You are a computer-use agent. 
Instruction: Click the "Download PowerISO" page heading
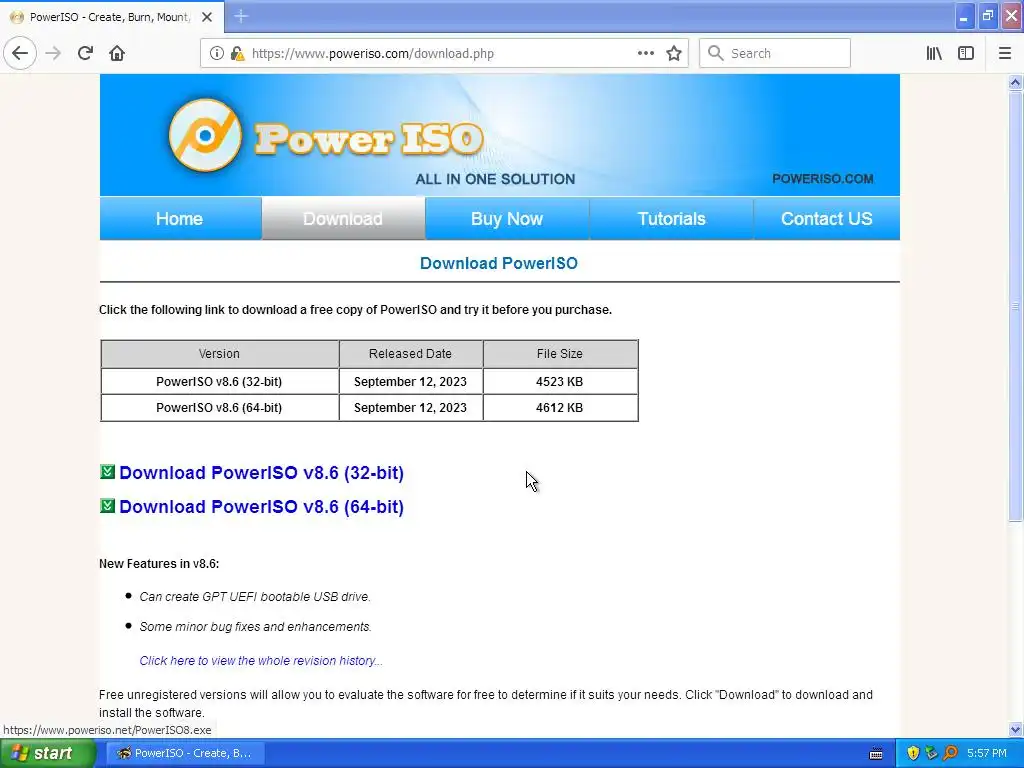(499, 263)
